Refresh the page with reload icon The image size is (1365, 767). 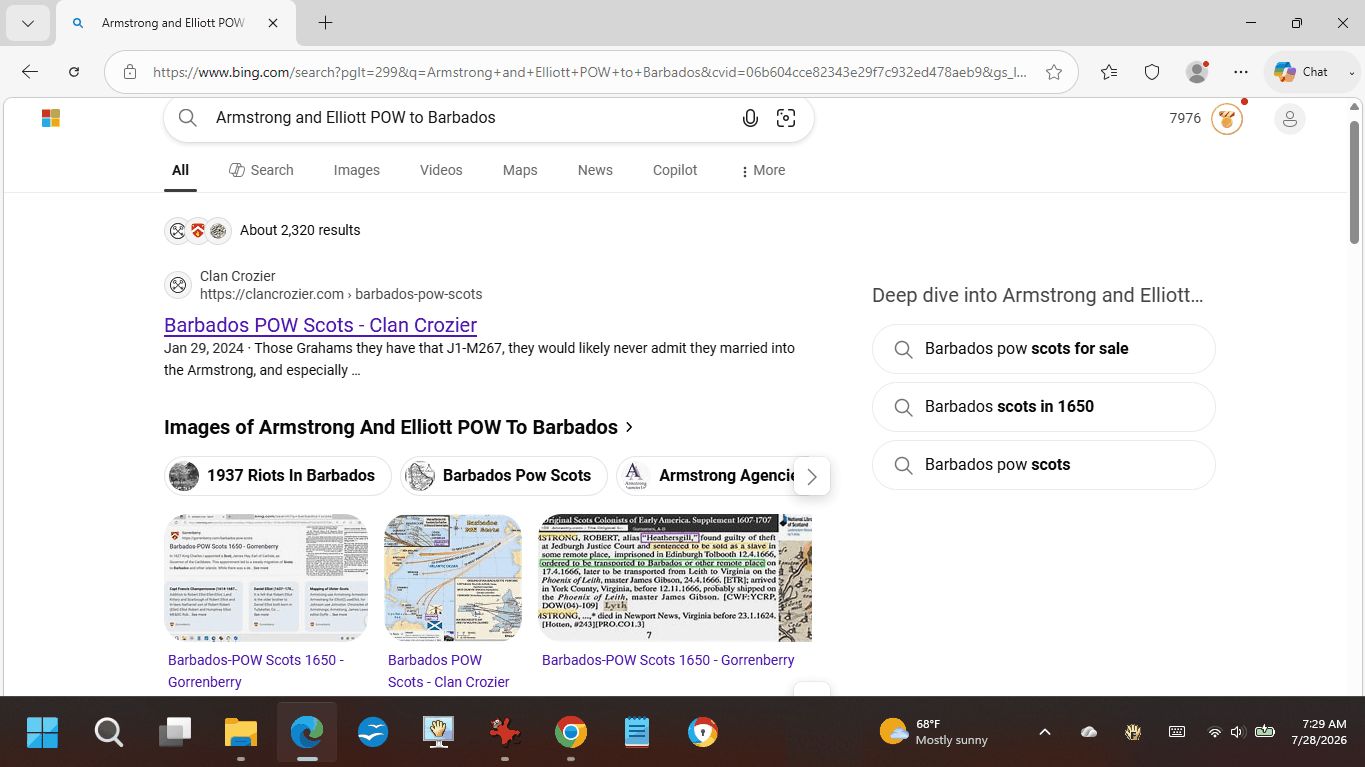point(74,72)
